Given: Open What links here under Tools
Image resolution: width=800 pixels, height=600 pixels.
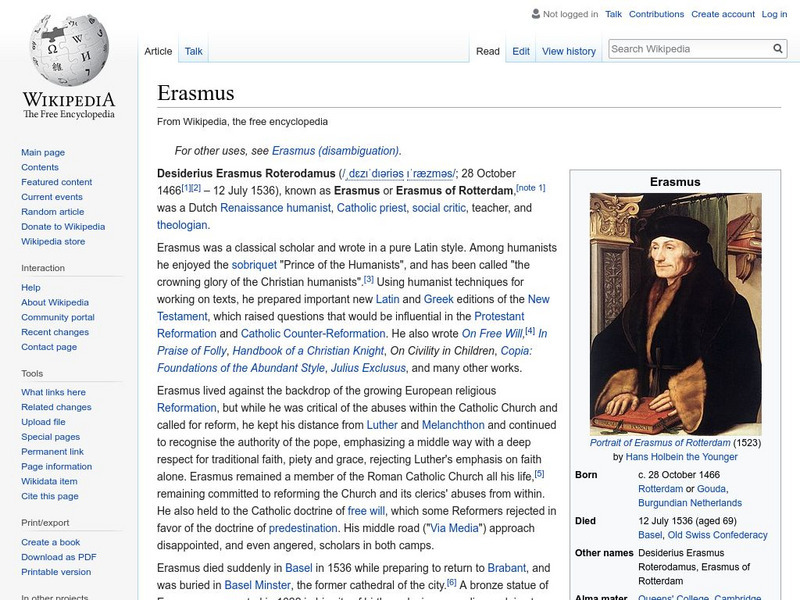Looking at the screenshot, I should (54, 392).
